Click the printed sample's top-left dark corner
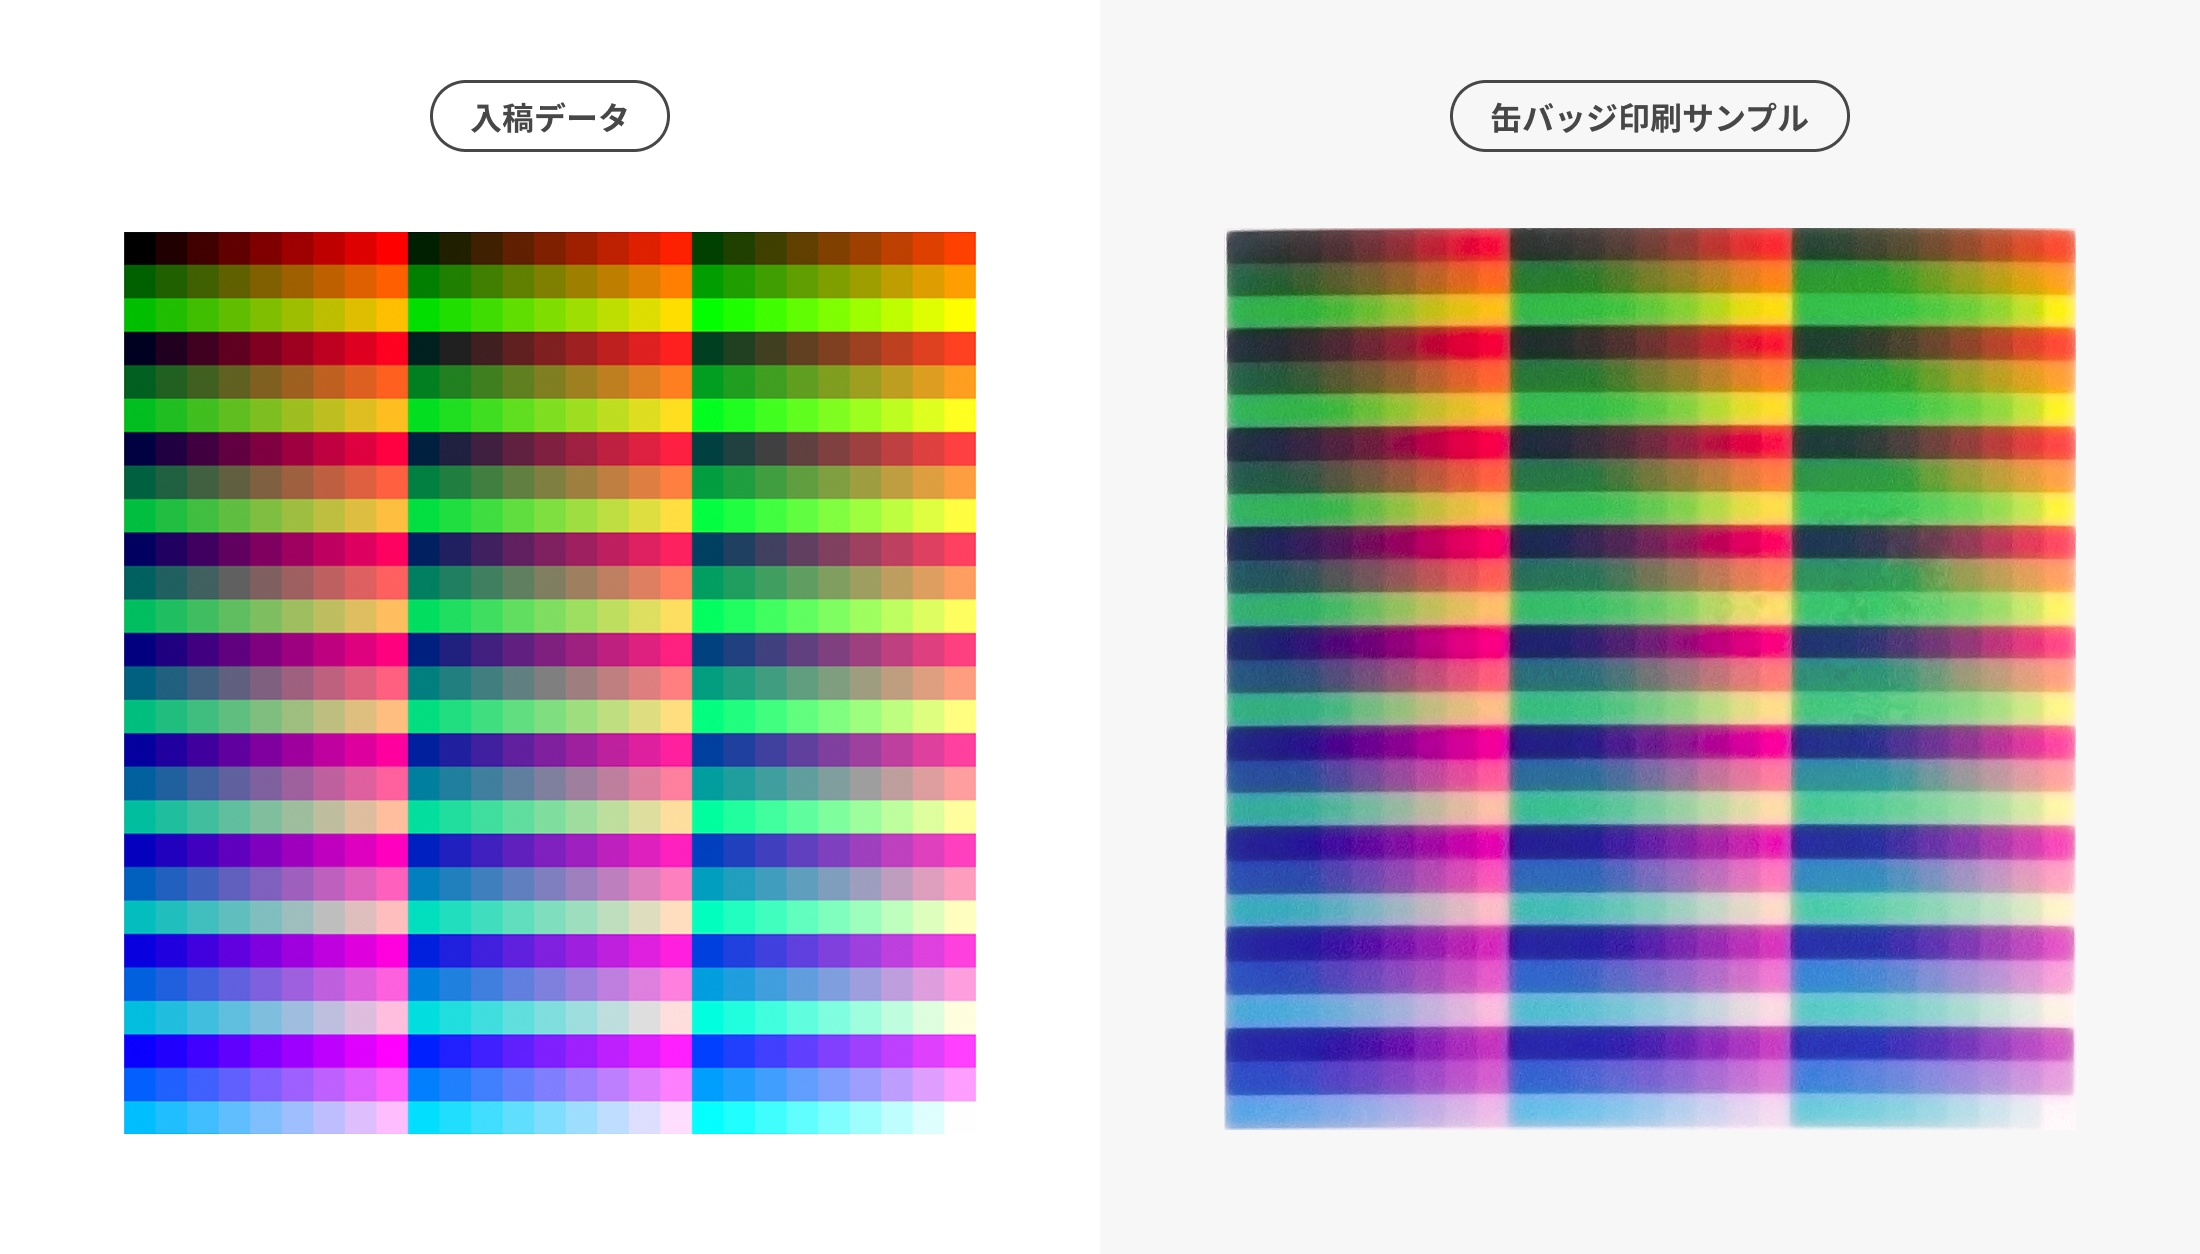This screenshot has width=2200, height=1254. coord(1242,246)
